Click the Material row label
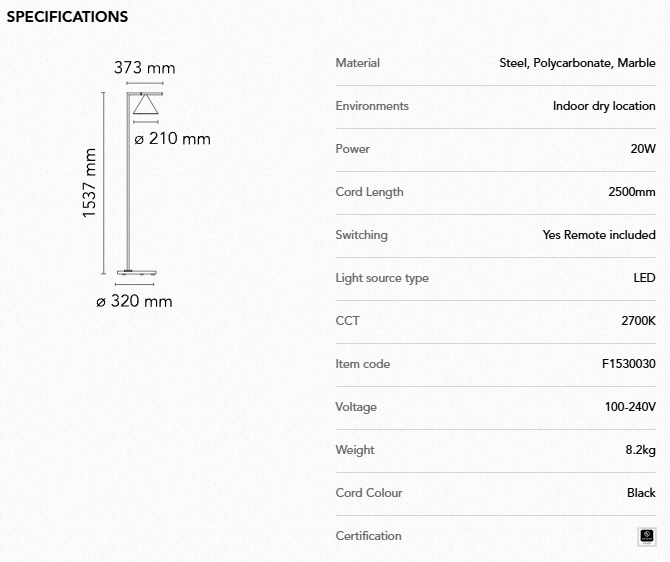 click(x=358, y=63)
